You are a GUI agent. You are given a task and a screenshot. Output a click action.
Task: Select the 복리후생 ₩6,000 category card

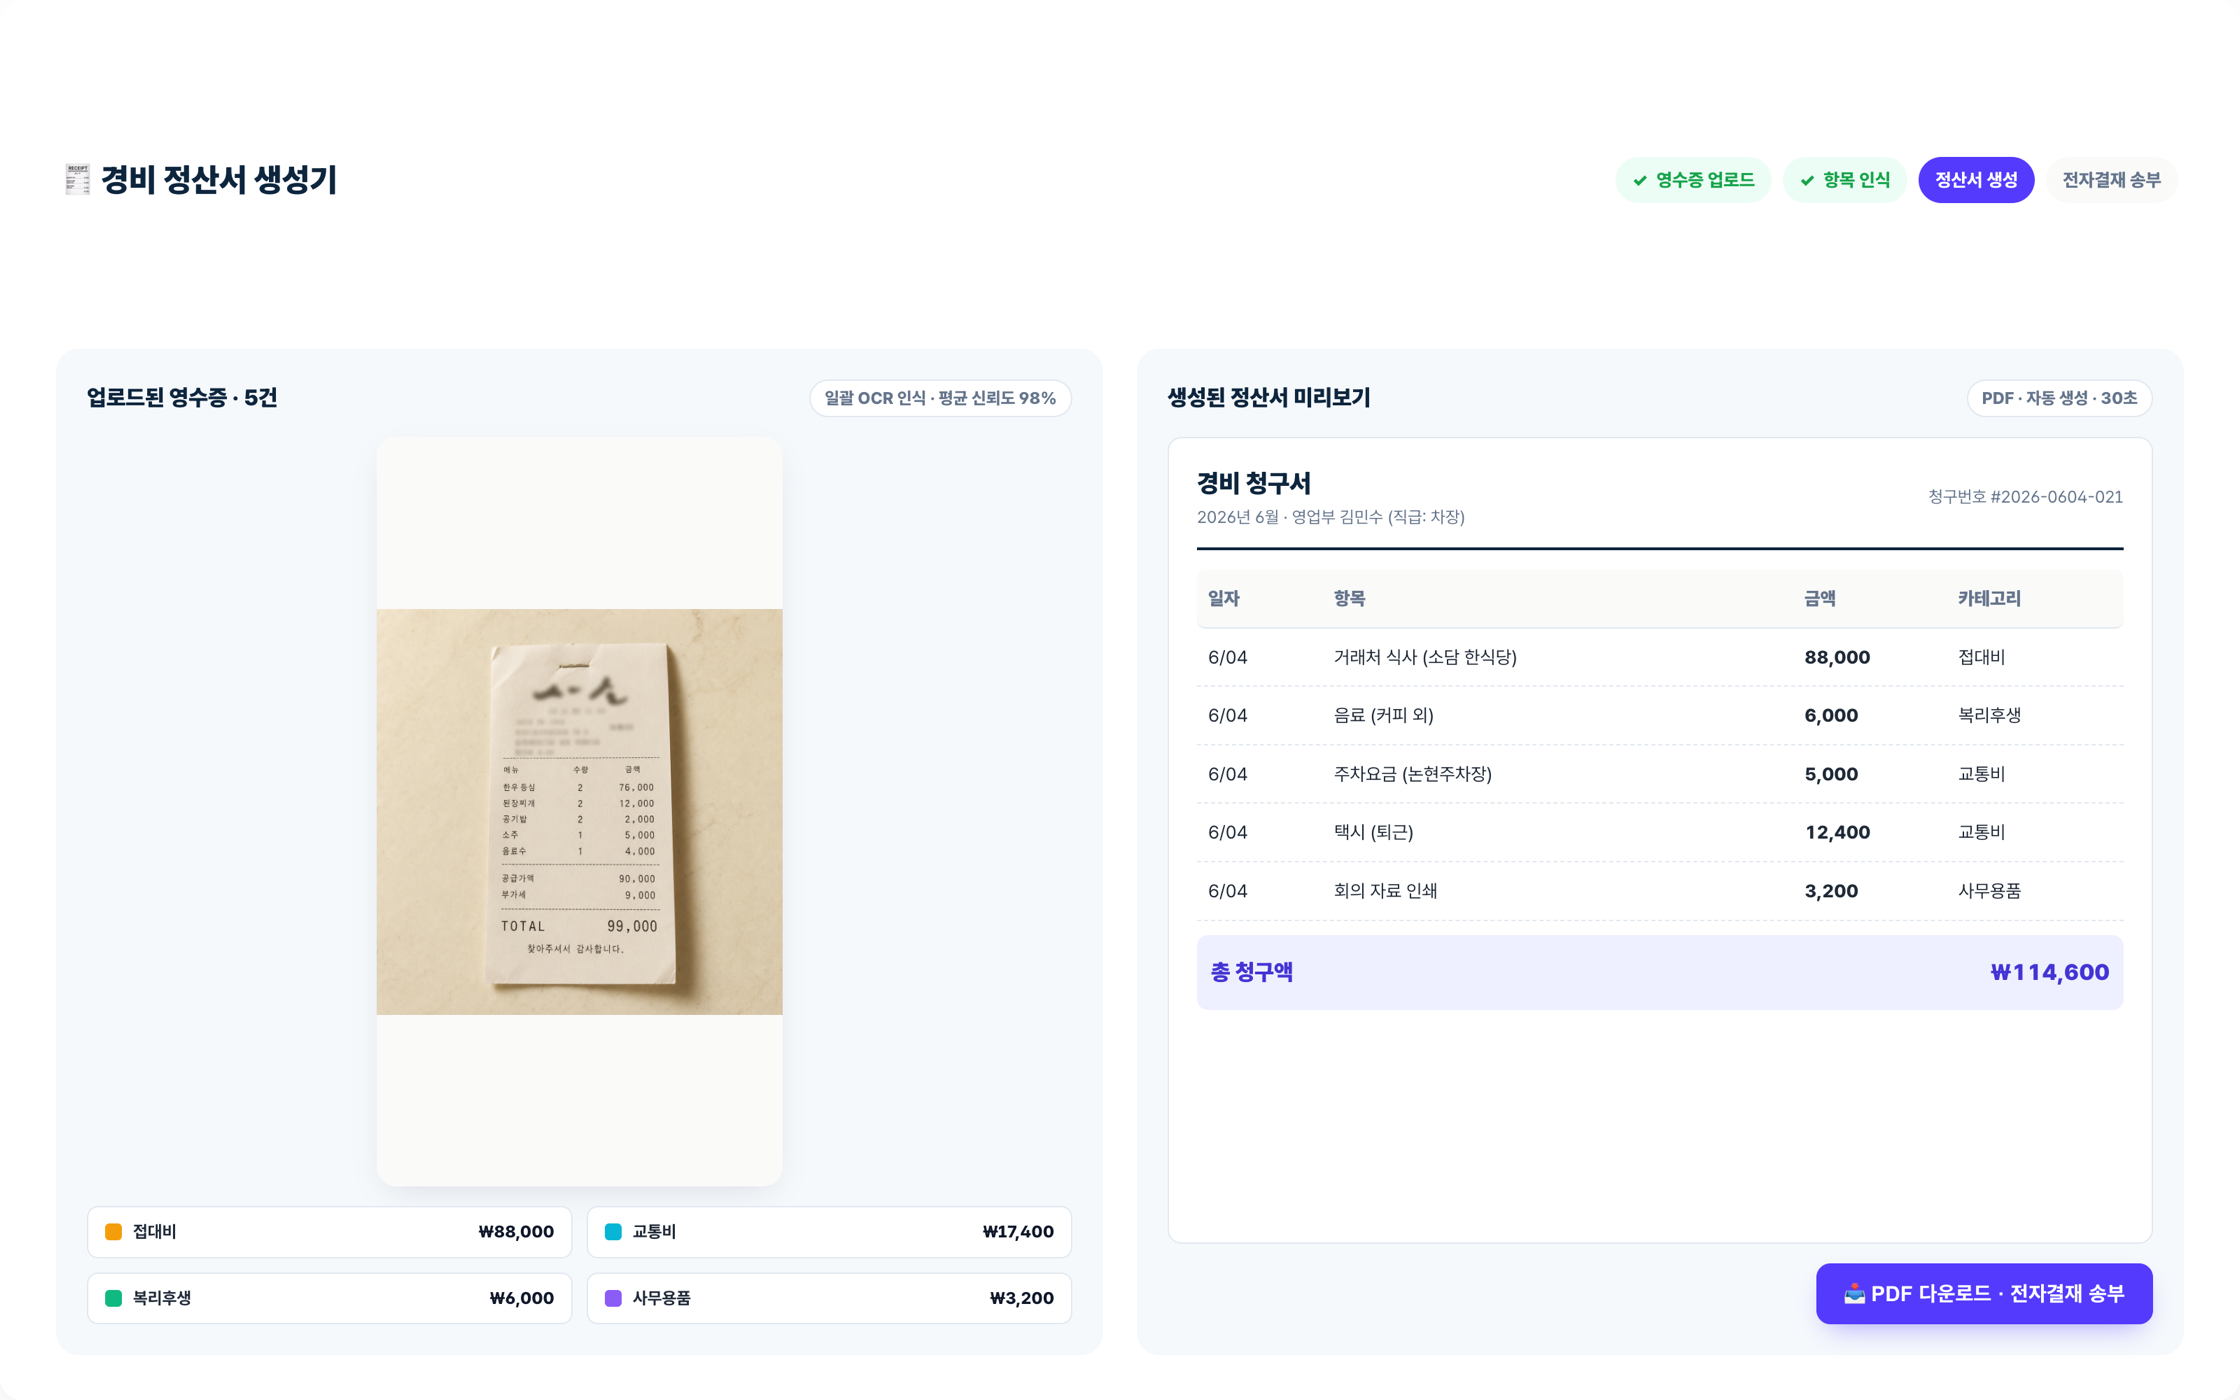point(329,1298)
